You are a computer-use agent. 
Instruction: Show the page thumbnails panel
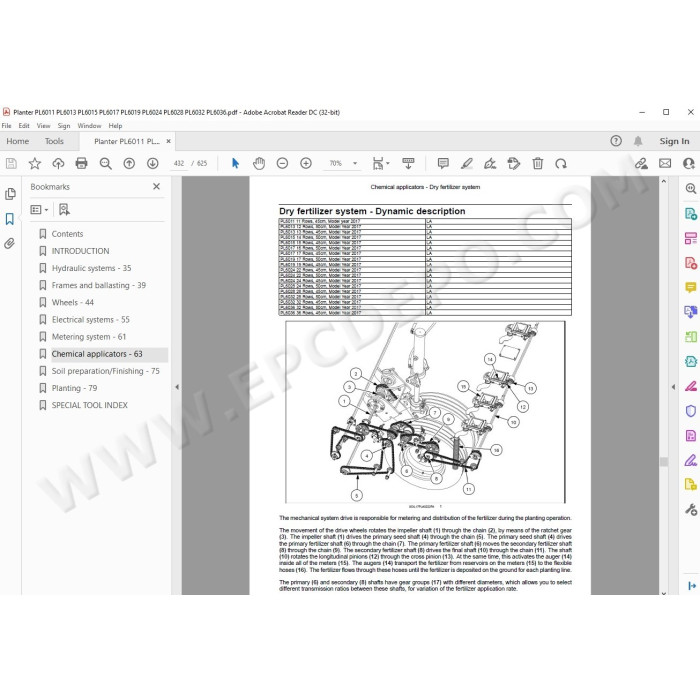click(10, 194)
